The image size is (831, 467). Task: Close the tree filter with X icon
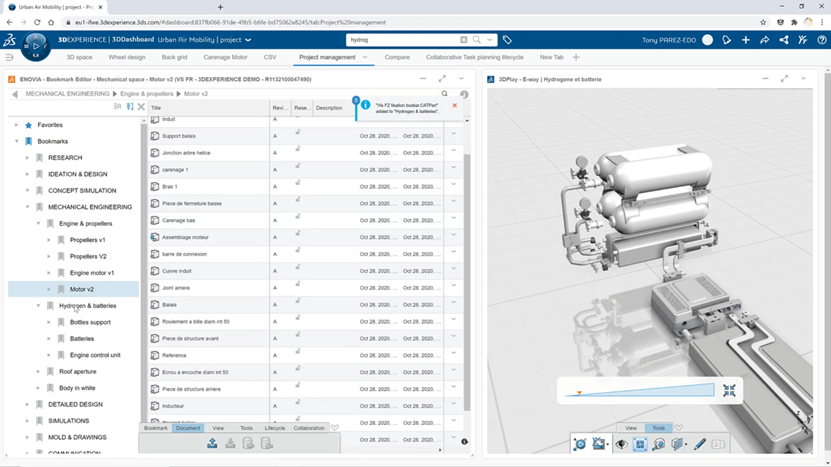tap(141, 107)
